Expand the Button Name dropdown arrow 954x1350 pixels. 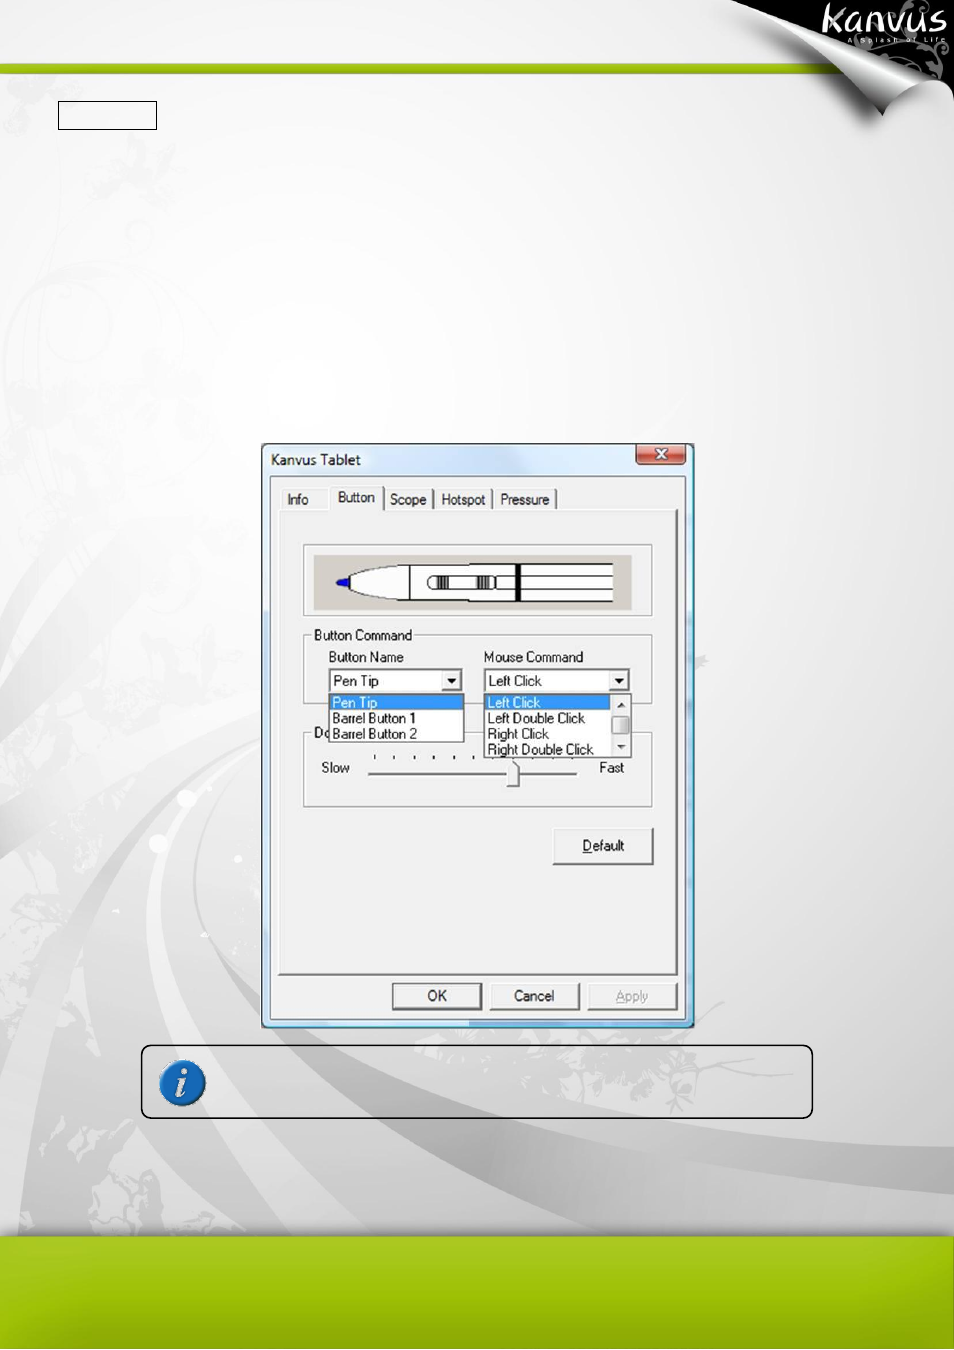coord(452,681)
